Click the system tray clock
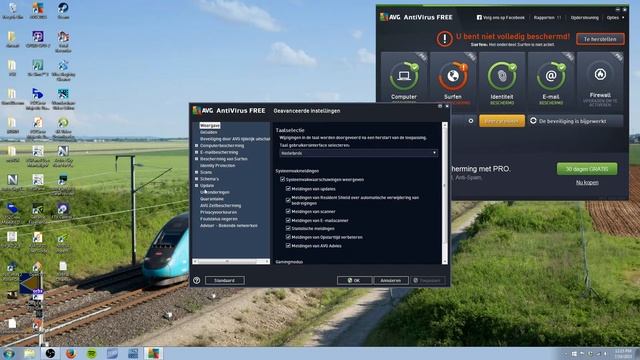This screenshot has width=640, height=360. pos(623,353)
